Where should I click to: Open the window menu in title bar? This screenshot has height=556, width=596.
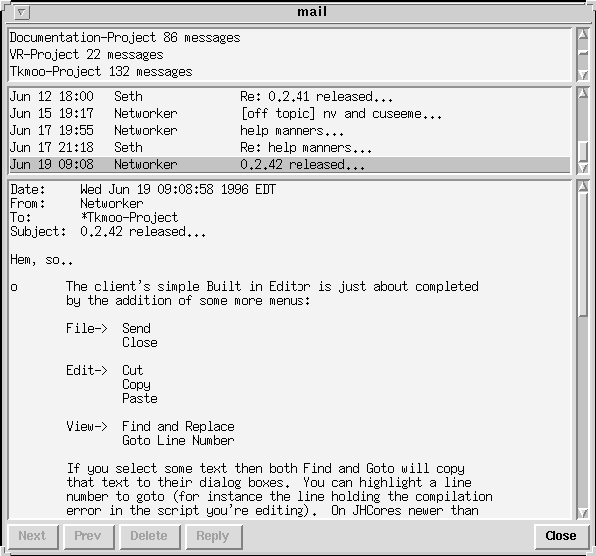22,13
